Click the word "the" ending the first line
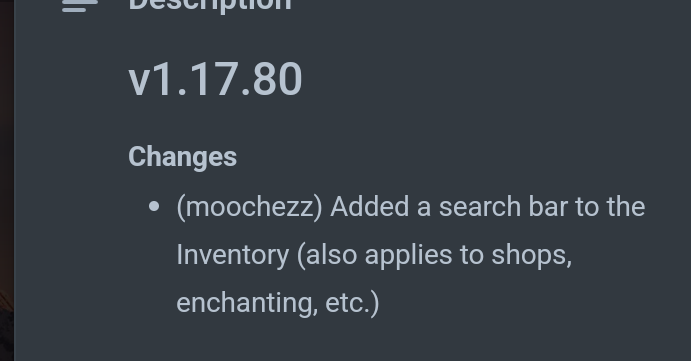The image size is (691, 361). click(x=626, y=207)
